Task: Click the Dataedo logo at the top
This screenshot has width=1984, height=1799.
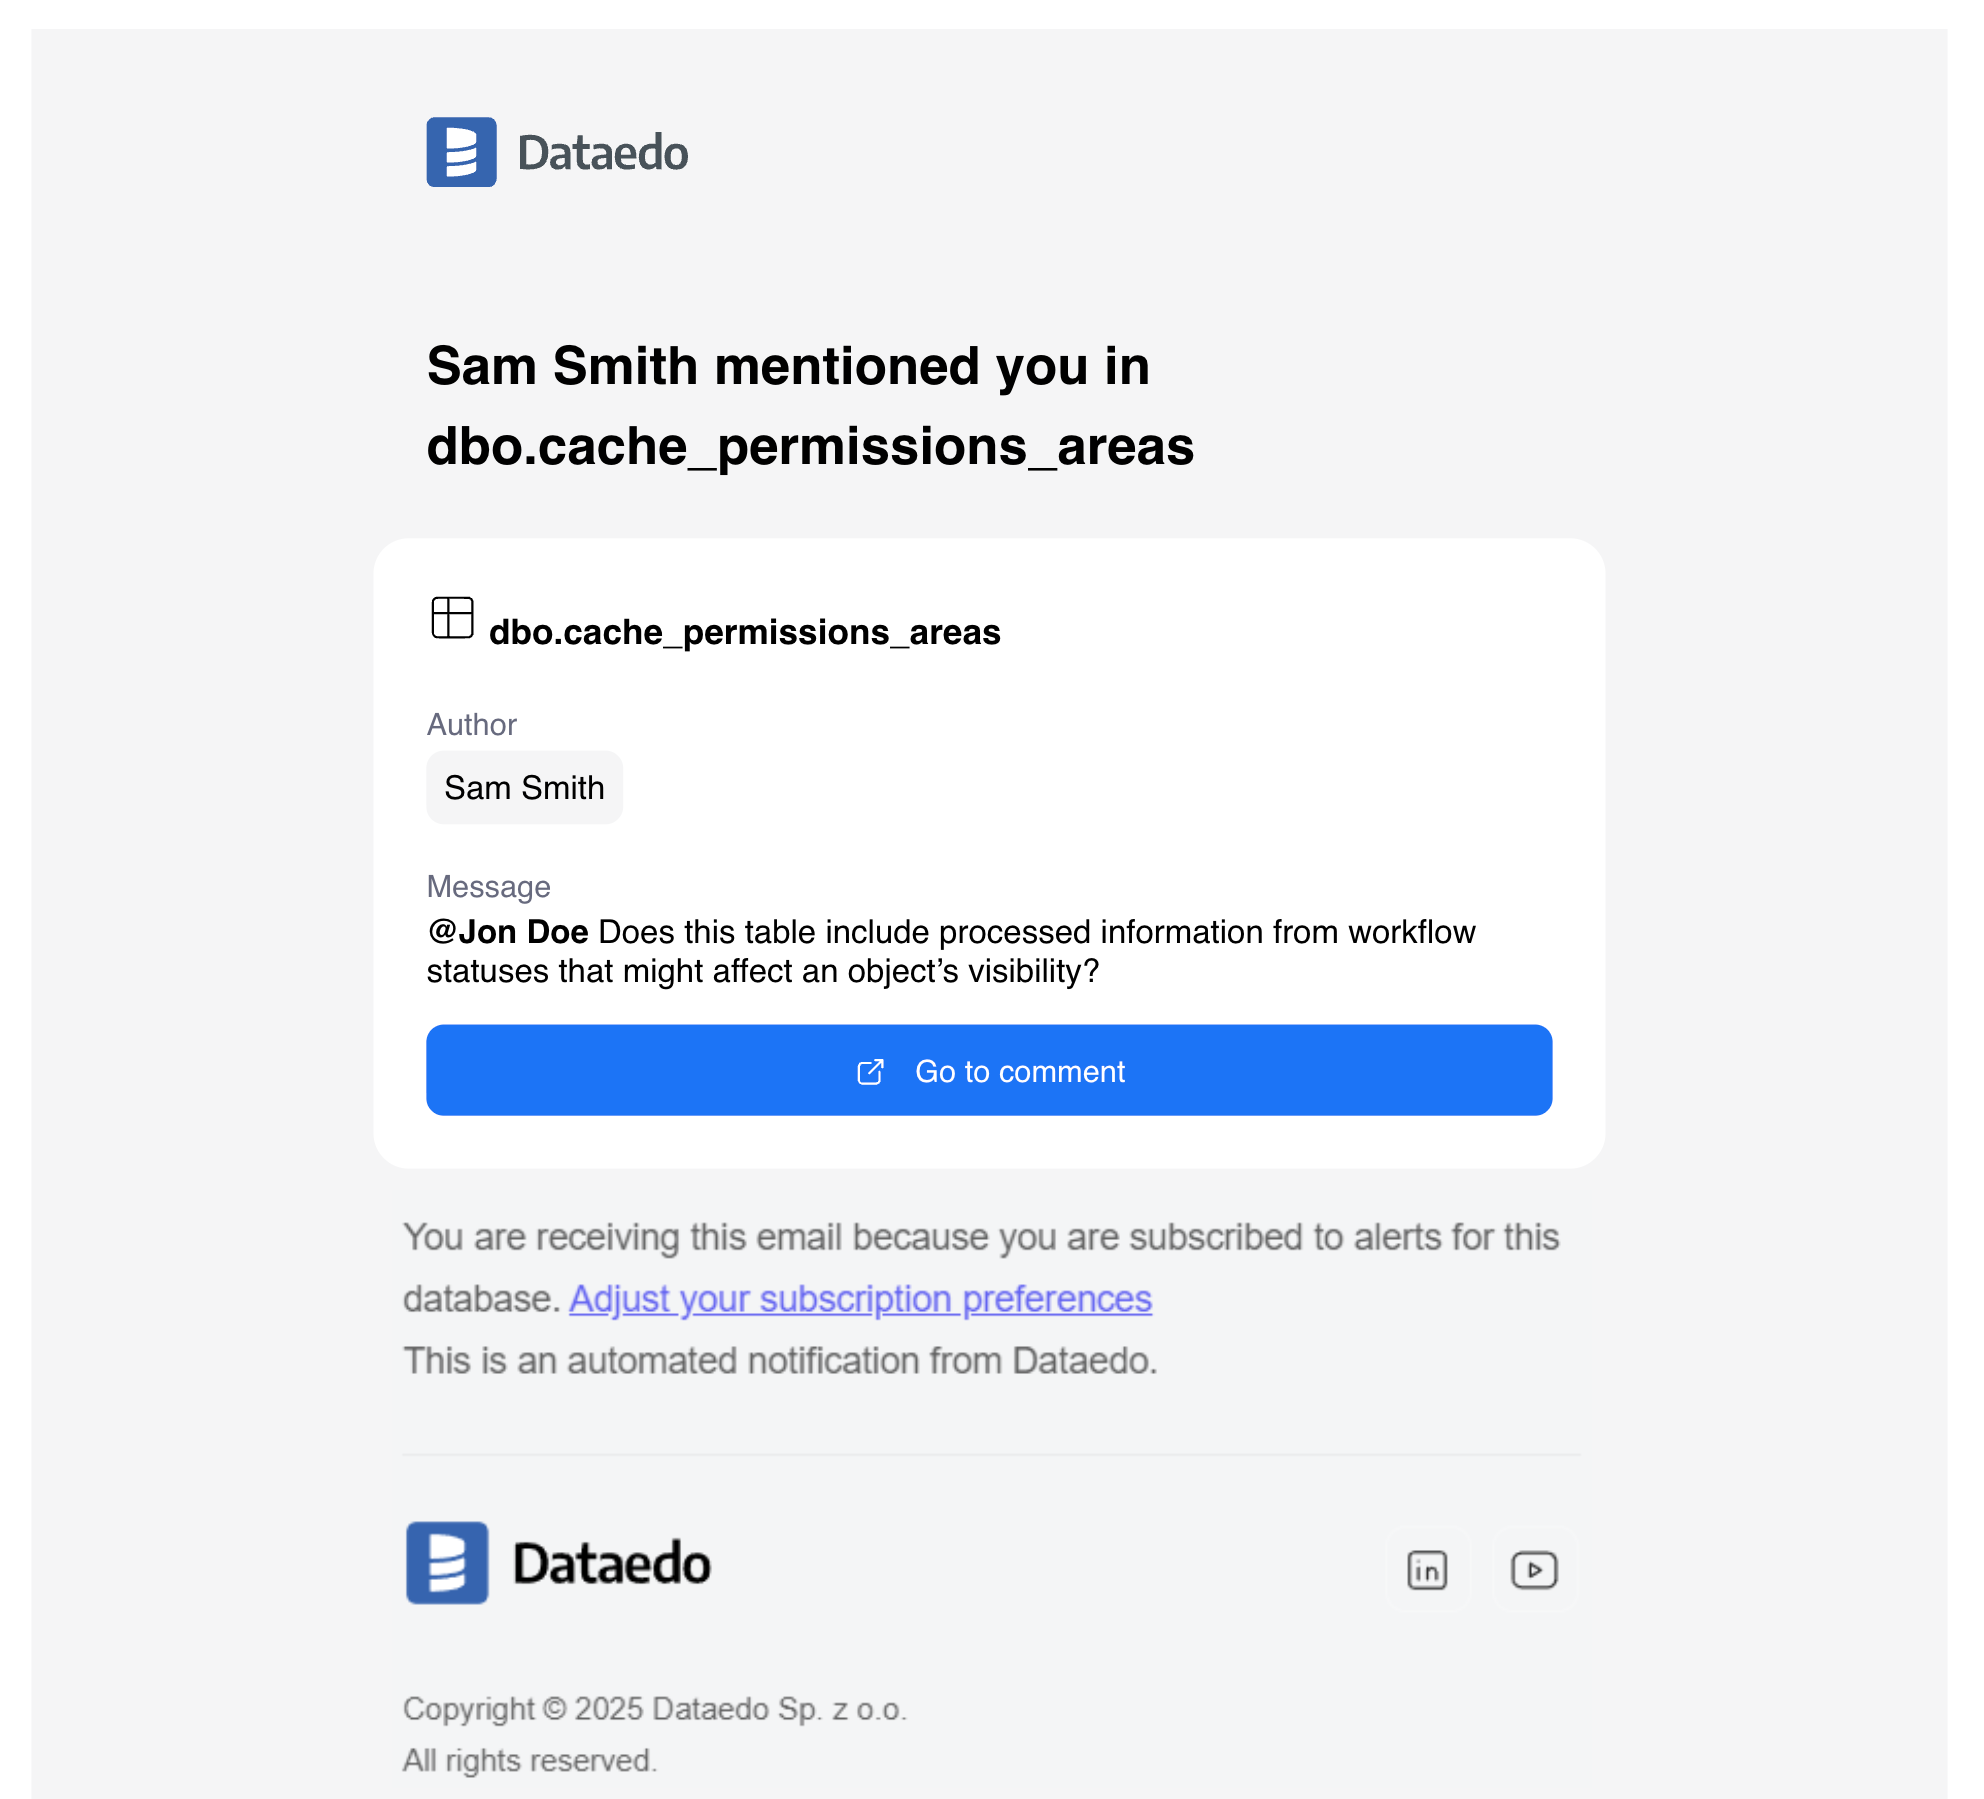Action: (558, 152)
